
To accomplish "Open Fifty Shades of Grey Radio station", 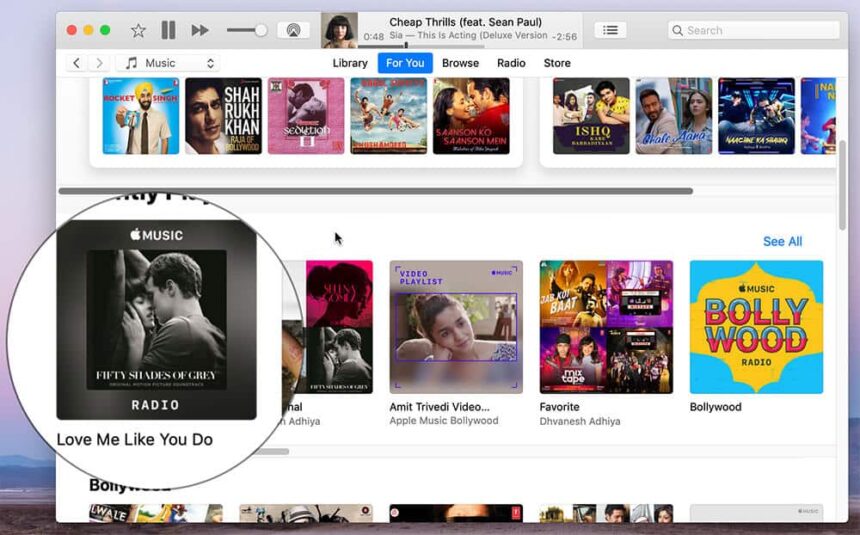I will tap(156, 320).
